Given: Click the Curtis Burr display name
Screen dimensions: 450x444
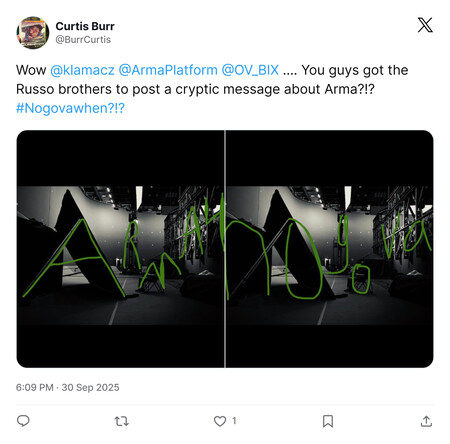Looking at the screenshot, I should 85,26.
